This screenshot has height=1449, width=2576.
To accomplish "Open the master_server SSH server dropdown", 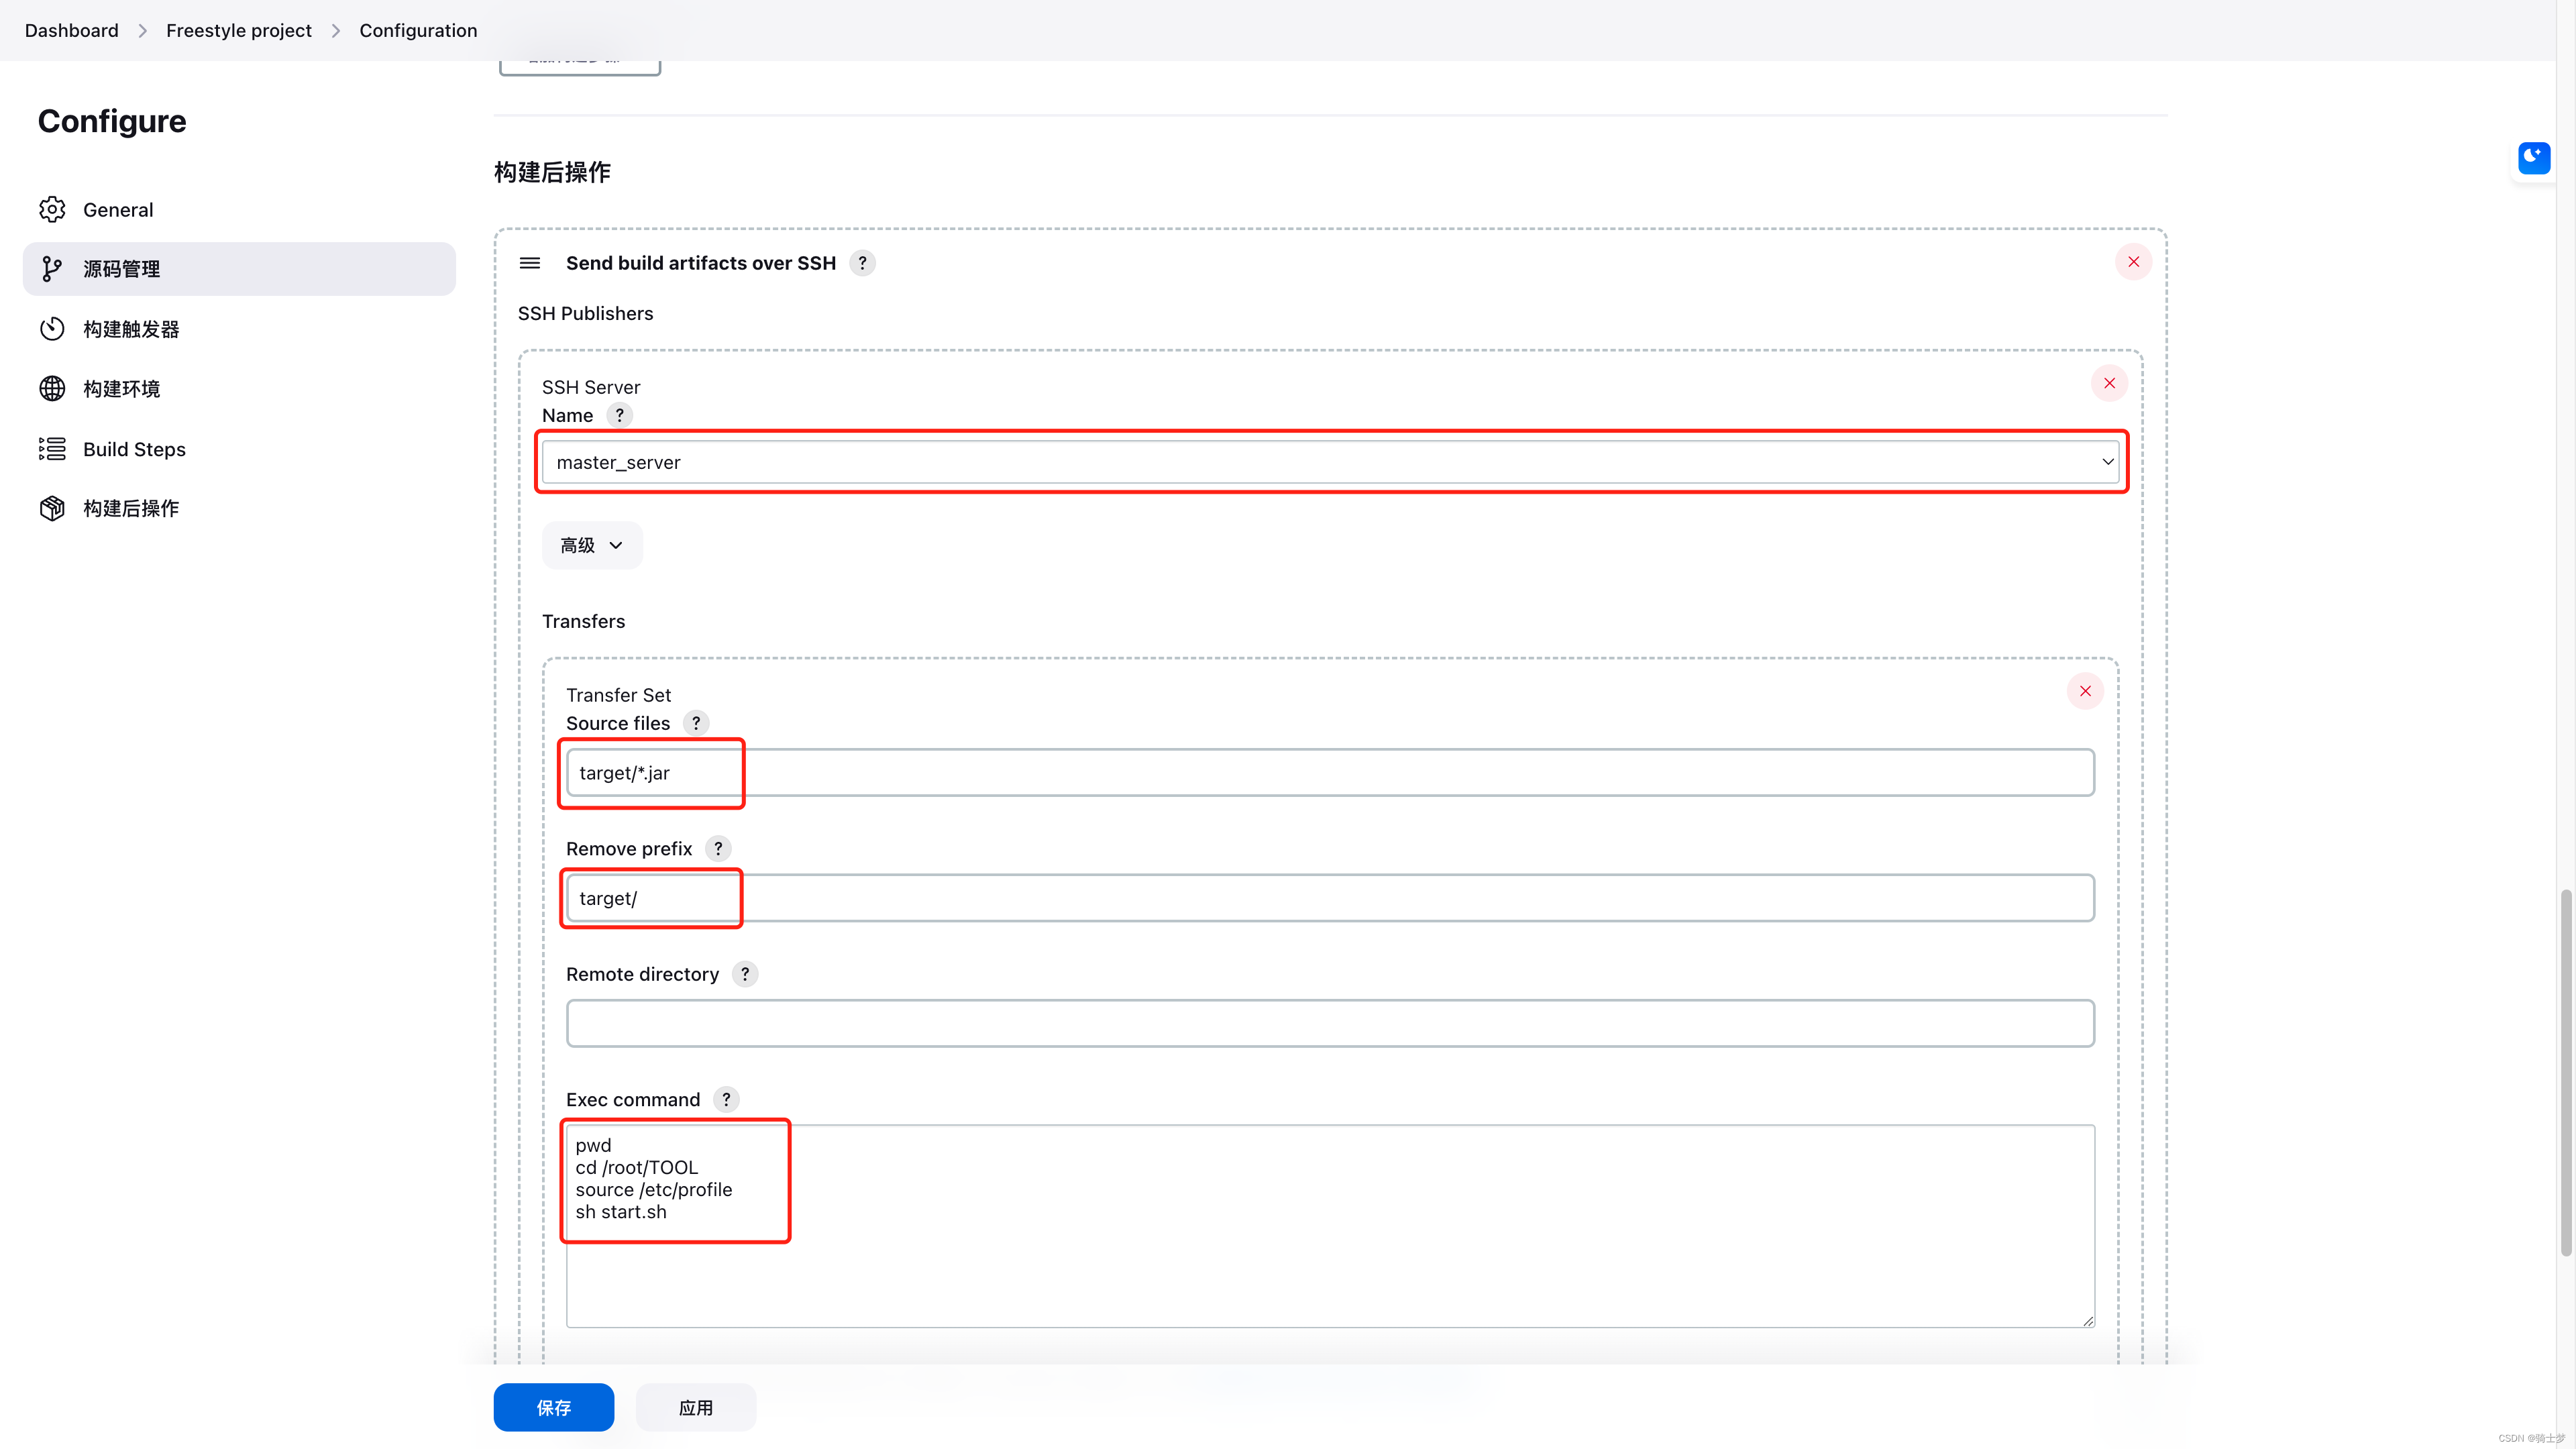I will click(1331, 462).
